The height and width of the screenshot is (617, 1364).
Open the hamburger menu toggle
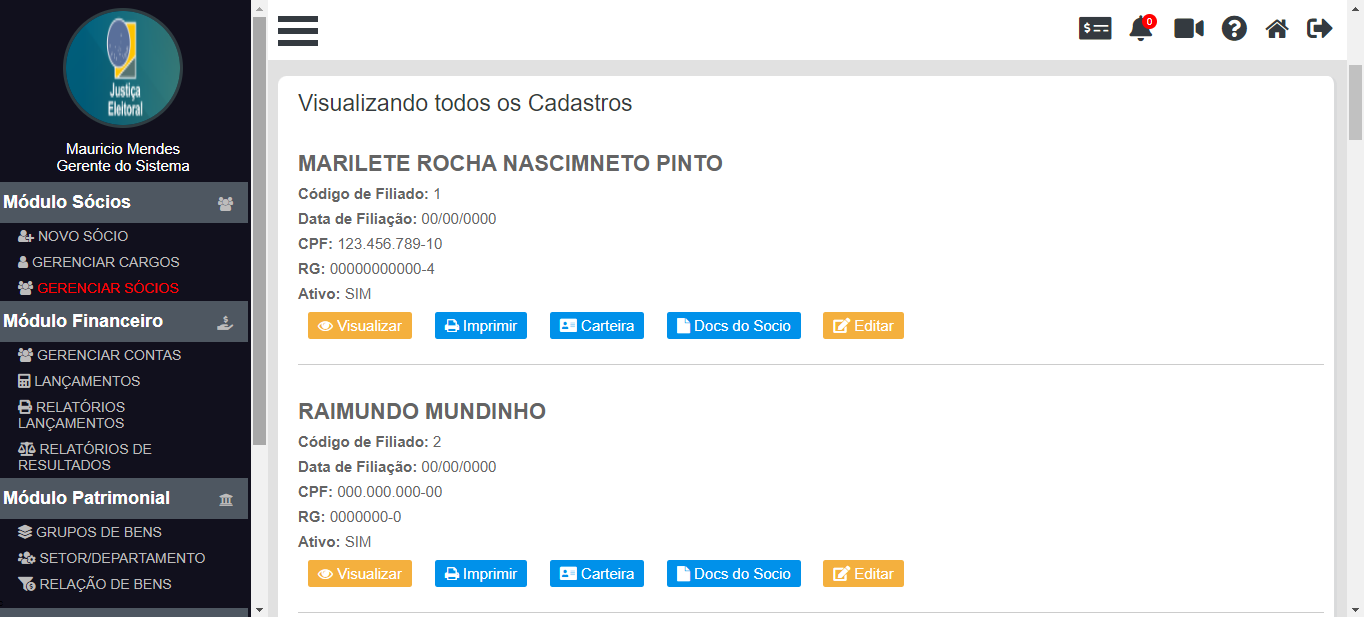(298, 31)
